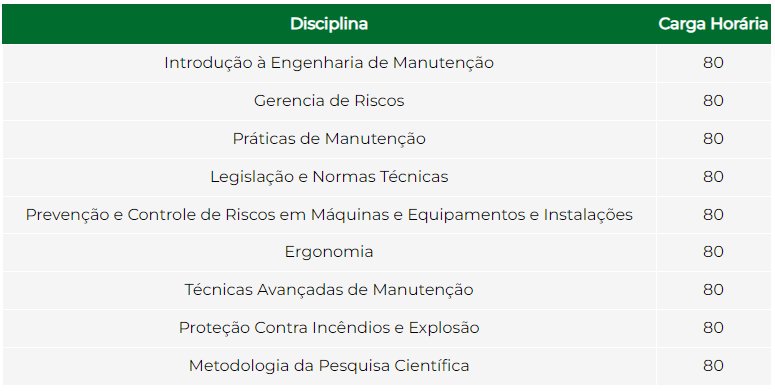Select workload value for Gerencia de Riscos

(713, 101)
